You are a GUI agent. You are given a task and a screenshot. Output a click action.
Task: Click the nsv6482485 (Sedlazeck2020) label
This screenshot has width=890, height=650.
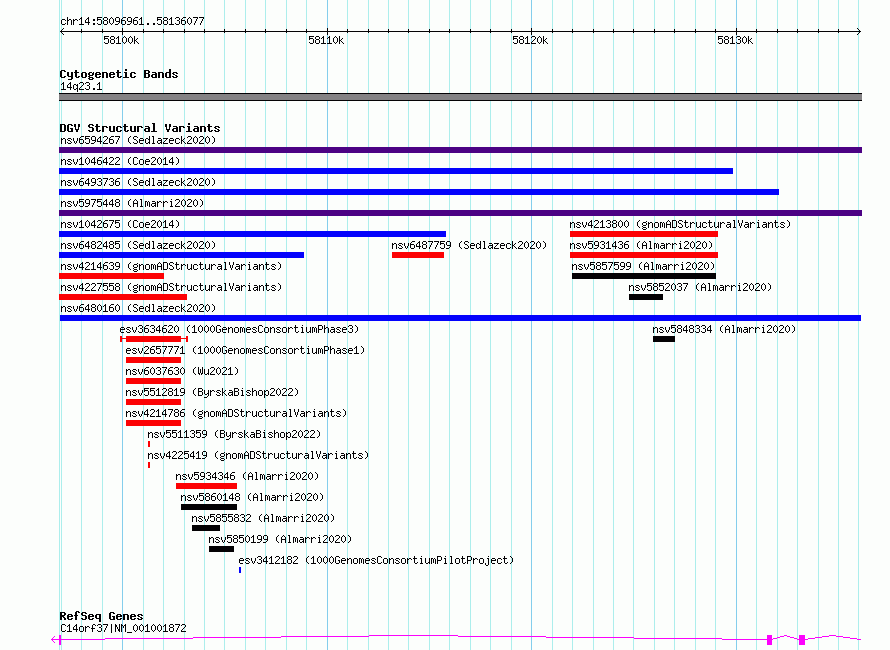[x=138, y=245]
